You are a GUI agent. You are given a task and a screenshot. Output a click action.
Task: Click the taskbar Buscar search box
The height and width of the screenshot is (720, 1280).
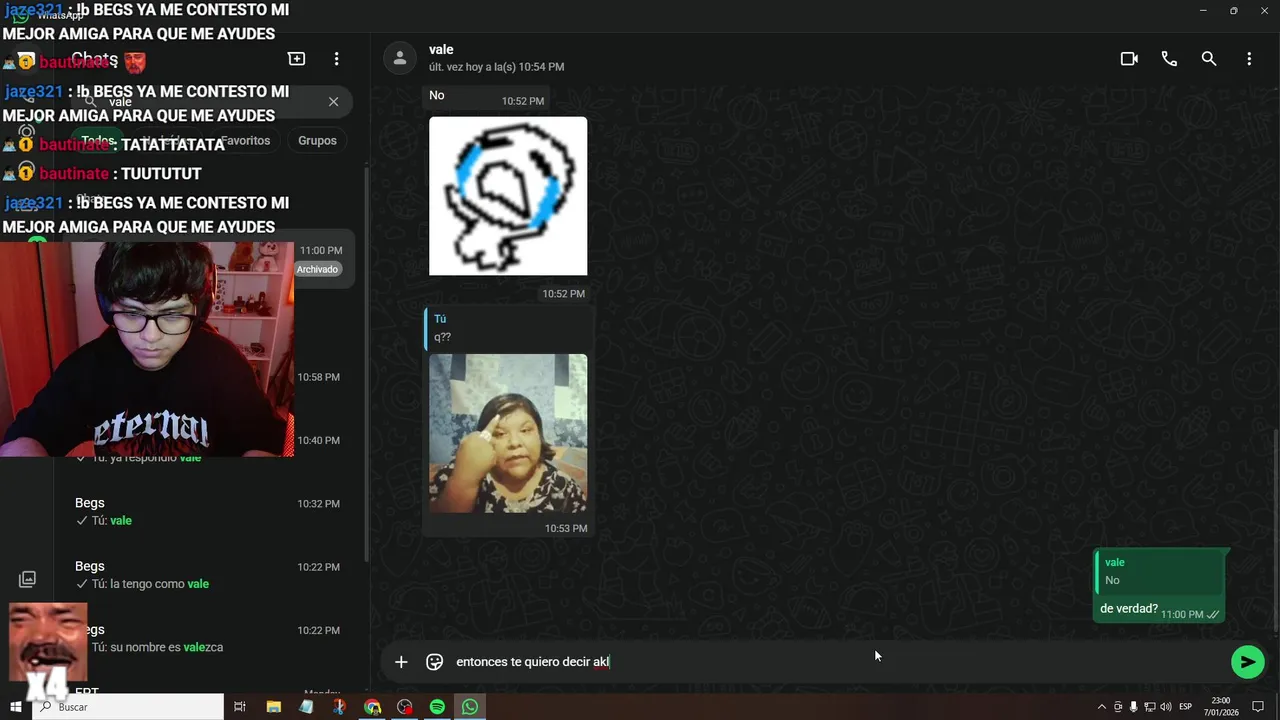tap(127, 707)
